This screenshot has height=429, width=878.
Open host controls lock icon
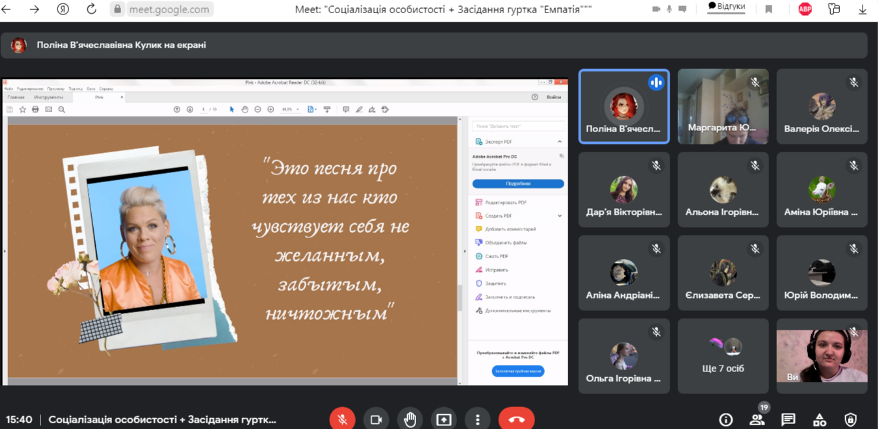click(x=851, y=419)
